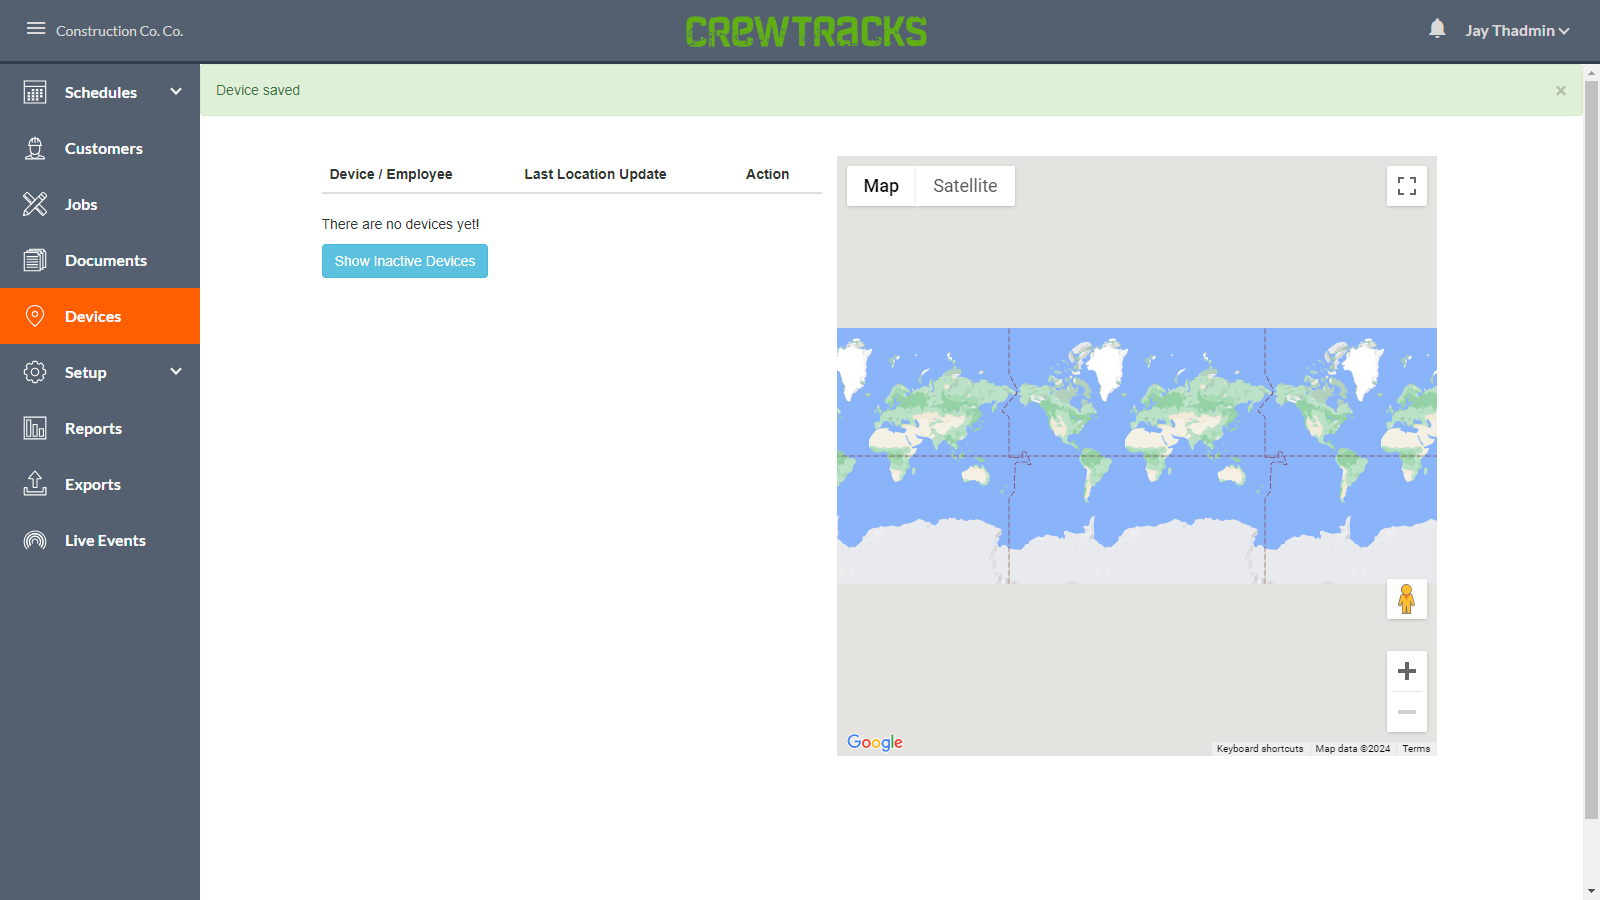View the Reports page

[x=100, y=428]
